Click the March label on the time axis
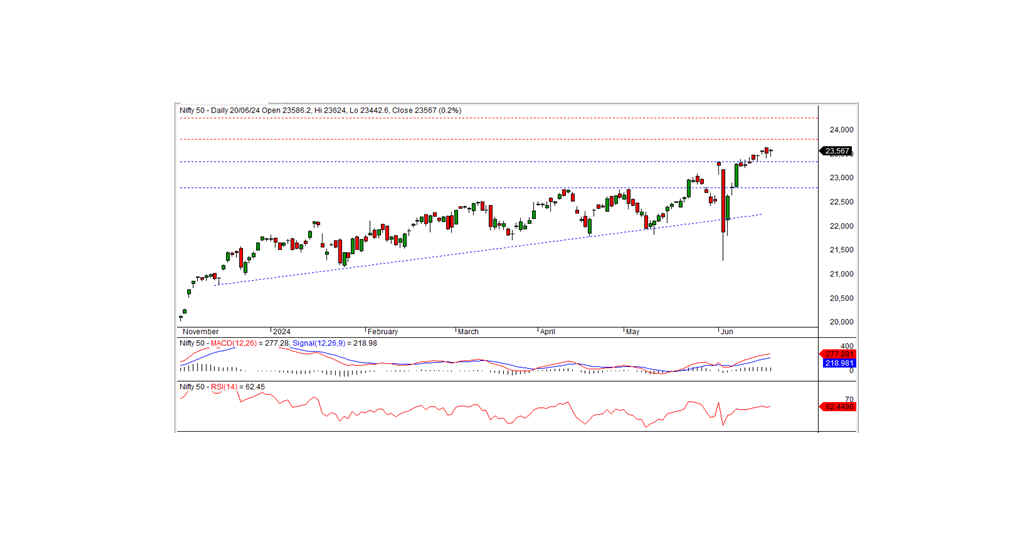The image size is (1029, 536). tap(468, 332)
